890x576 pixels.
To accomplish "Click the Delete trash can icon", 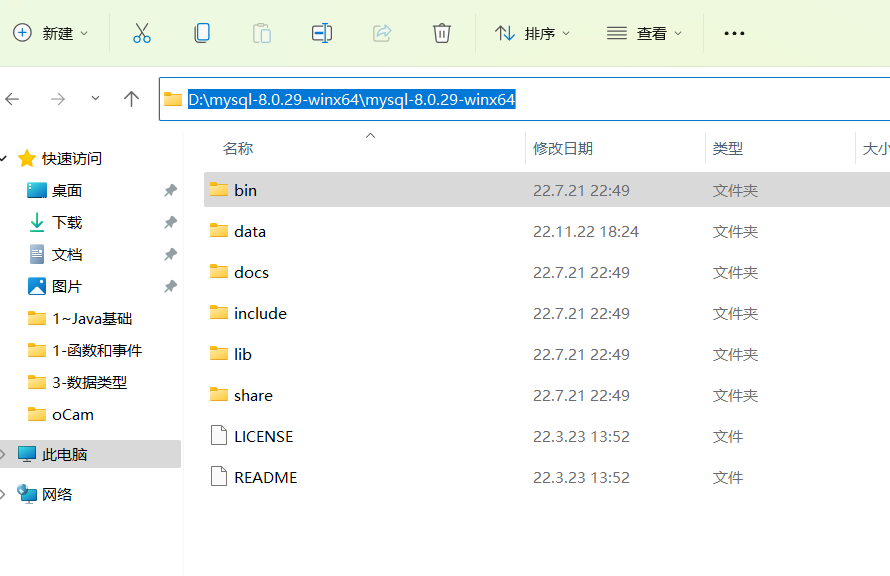I will [x=442, y=33].
